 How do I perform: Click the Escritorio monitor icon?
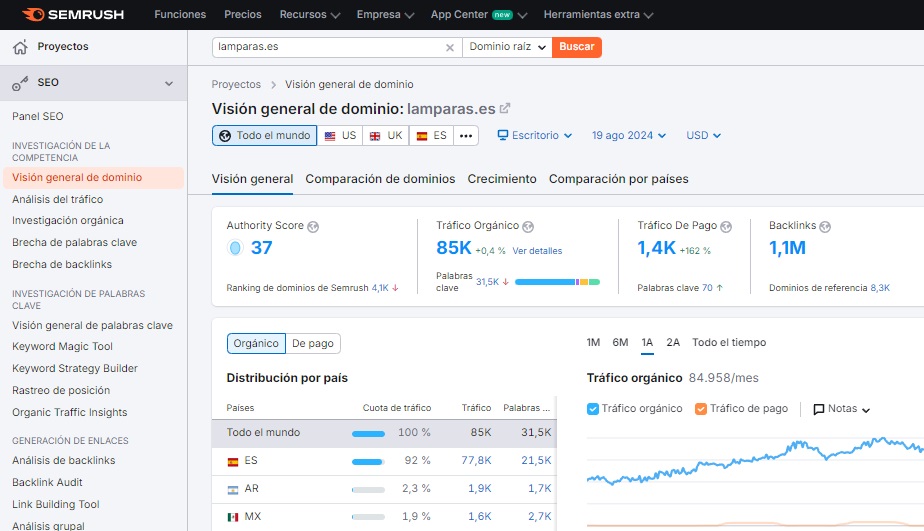[x=503, y=135]
